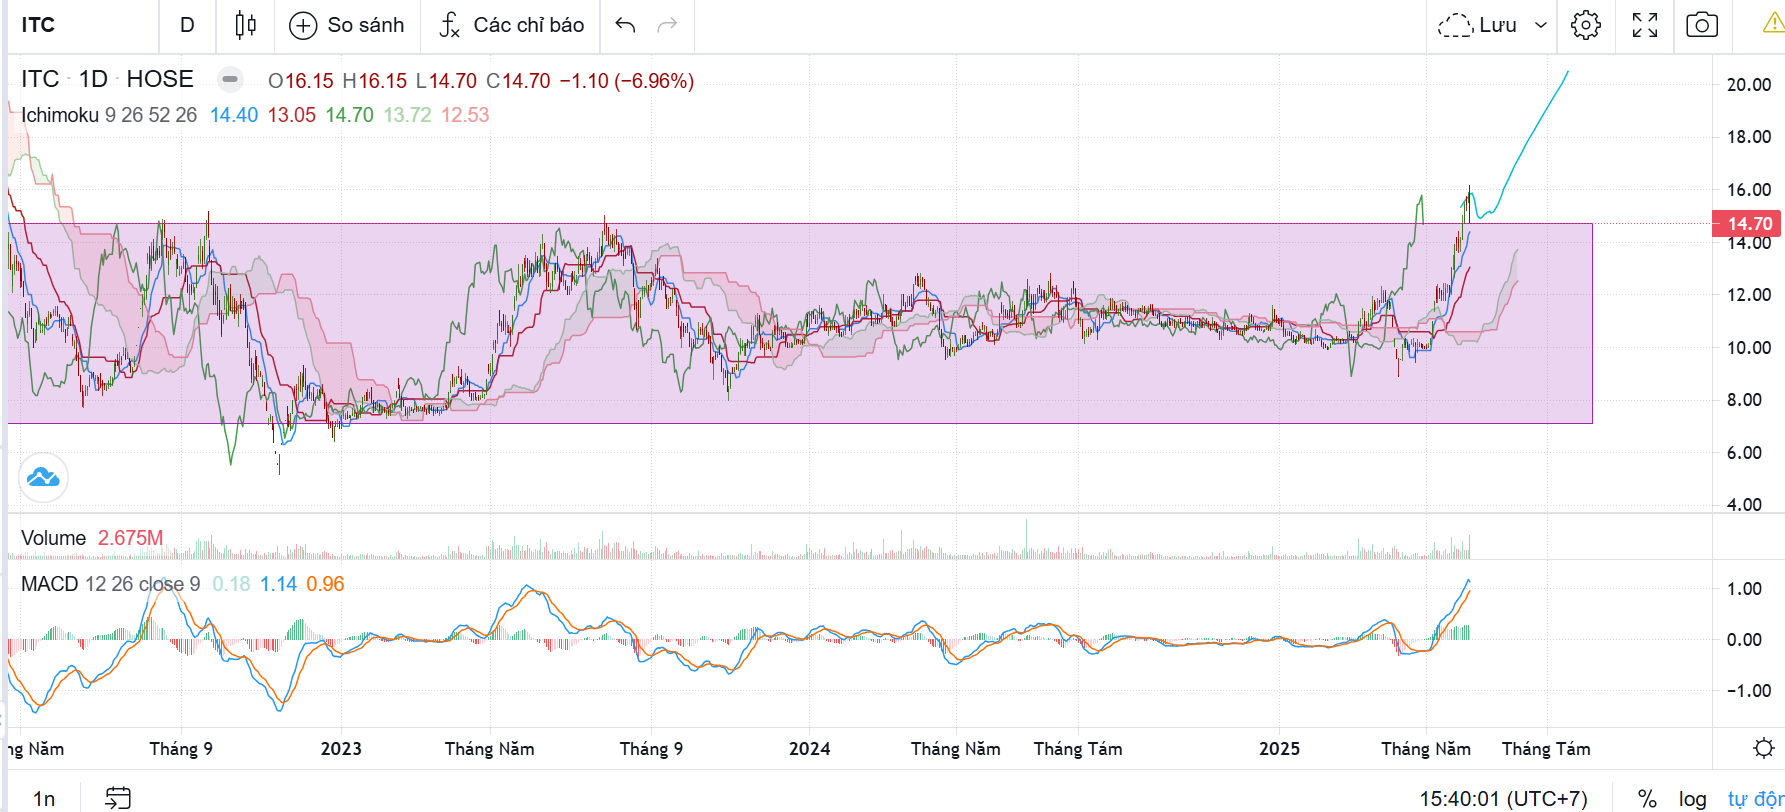
Task: Toggle tự động auto scale
Action: 1756,799
